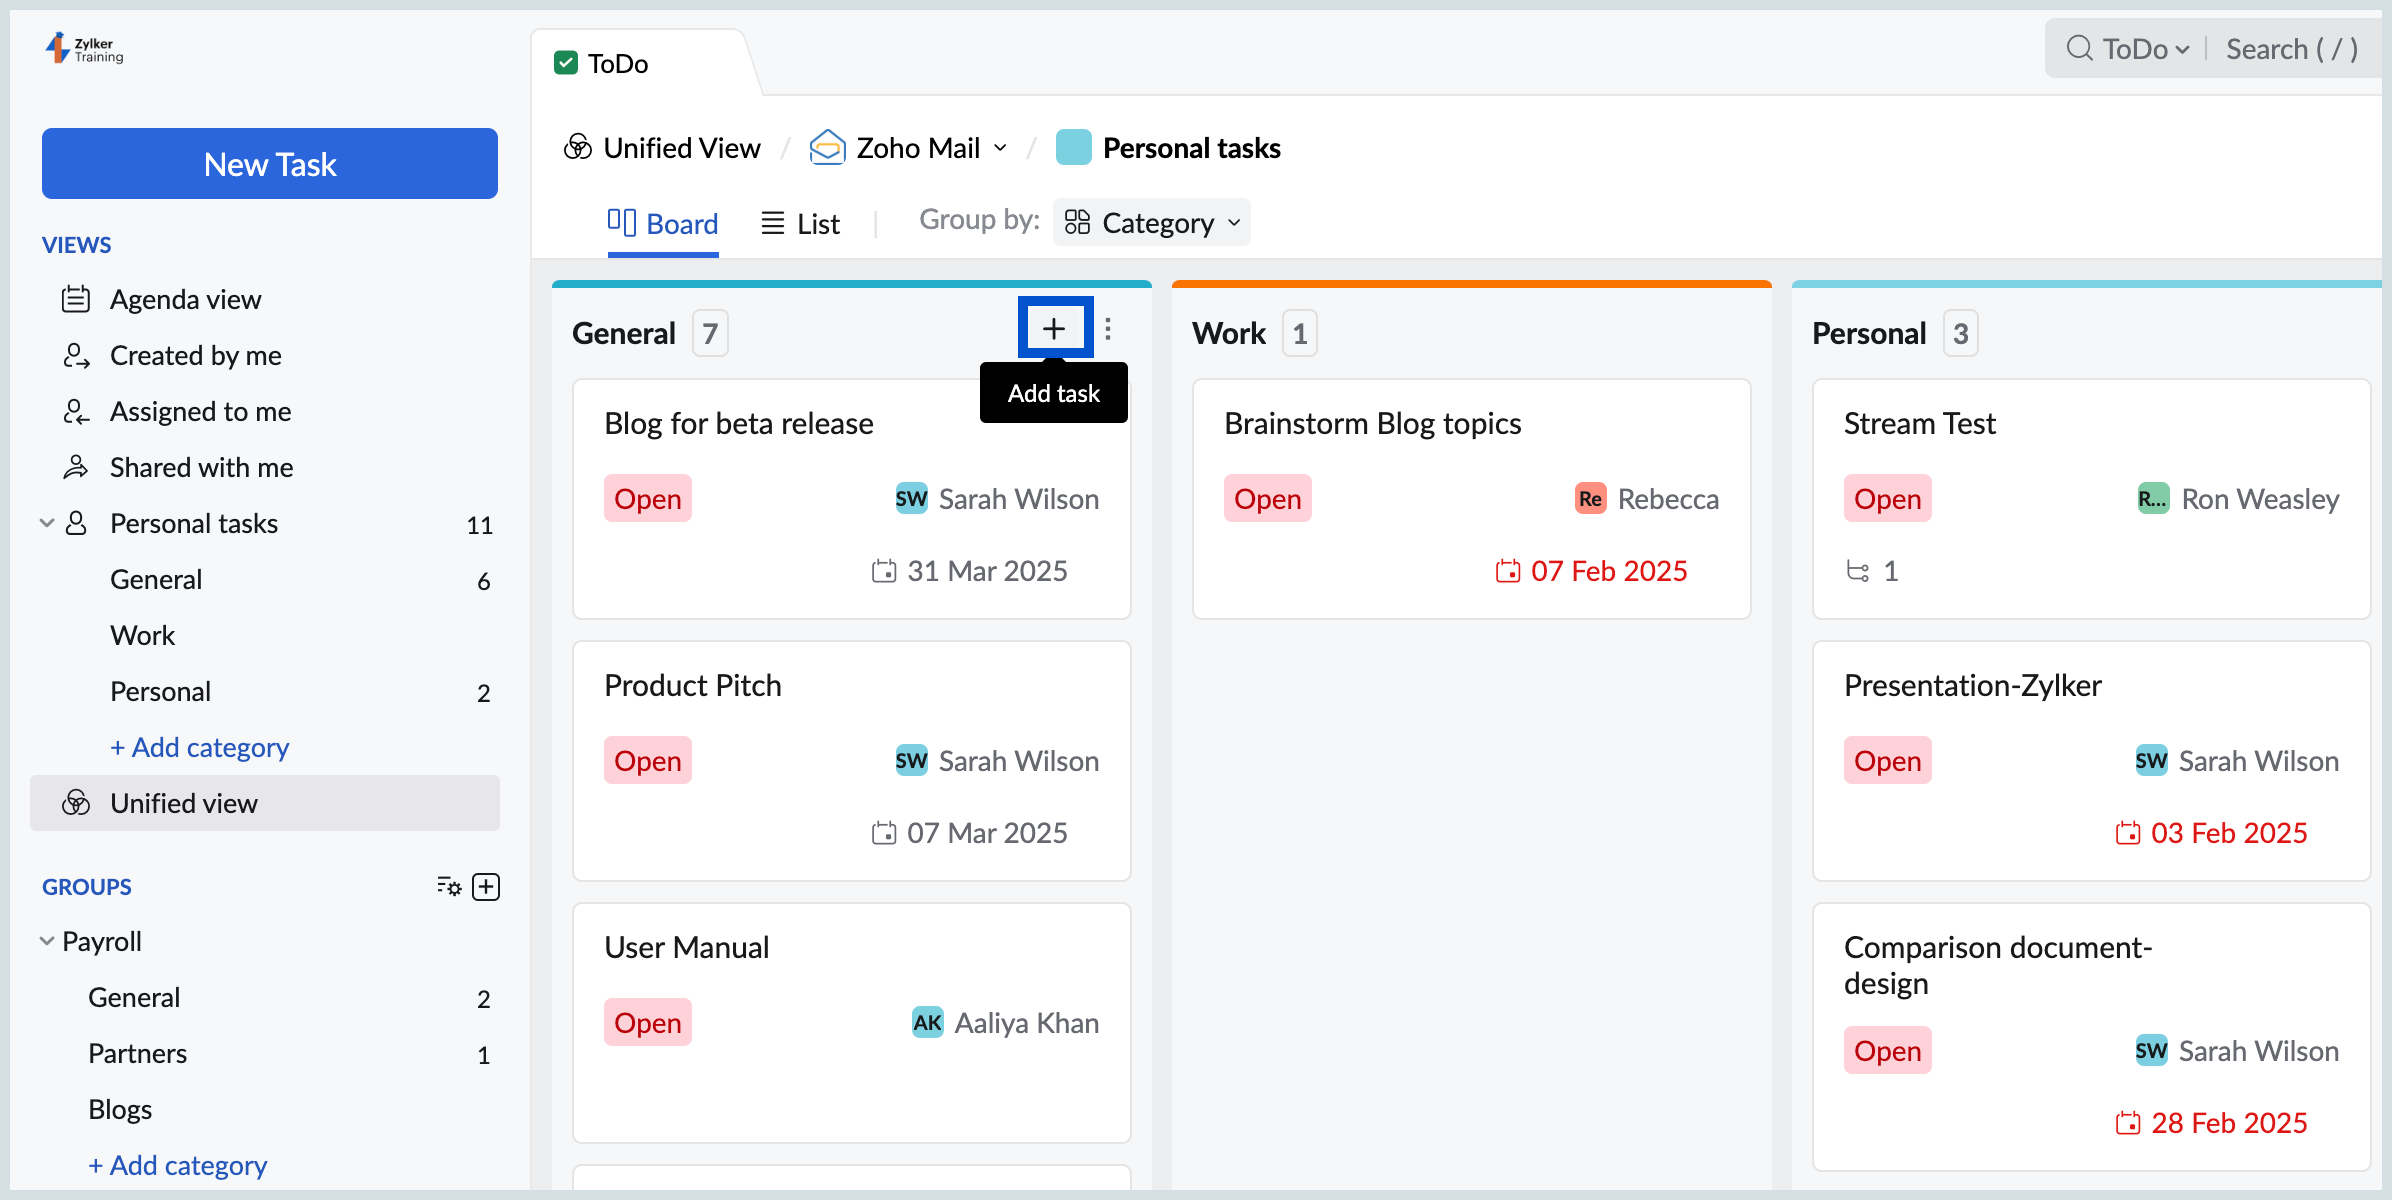Click 03 Feb 2025 overdue date
Image resolution: width=2392 pixels, height=1200 pixels.
point(2212,833)
